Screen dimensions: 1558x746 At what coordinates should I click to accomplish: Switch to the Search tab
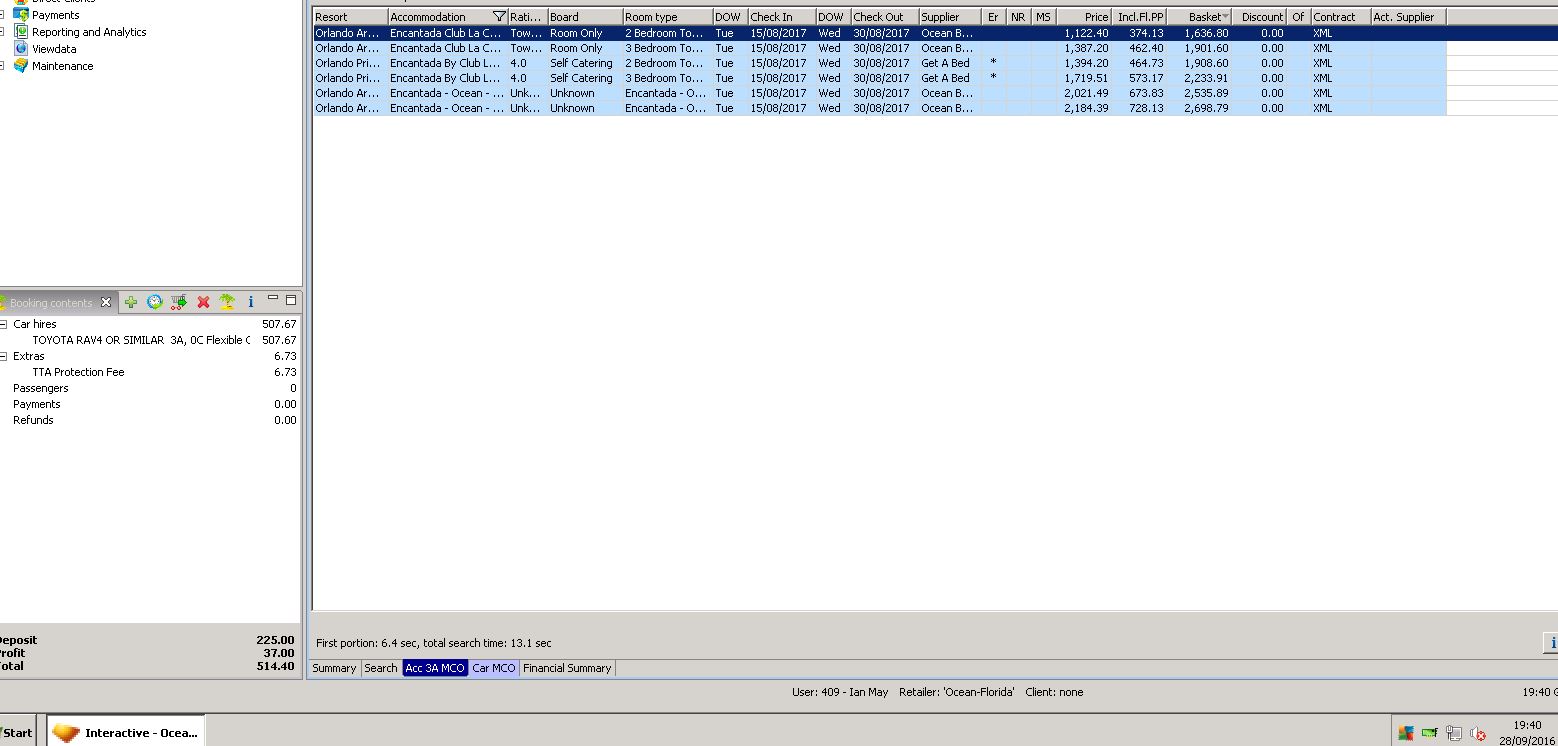tap(381, 668)
